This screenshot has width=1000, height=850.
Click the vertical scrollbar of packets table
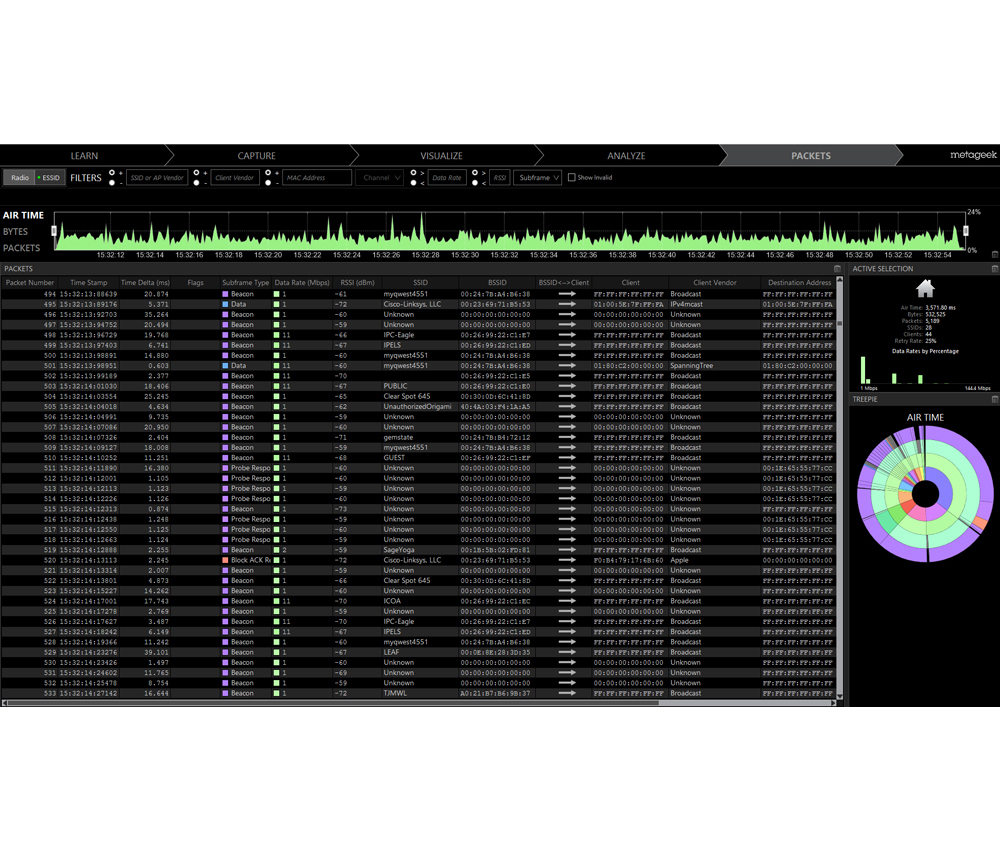click(x=839, y=488)
